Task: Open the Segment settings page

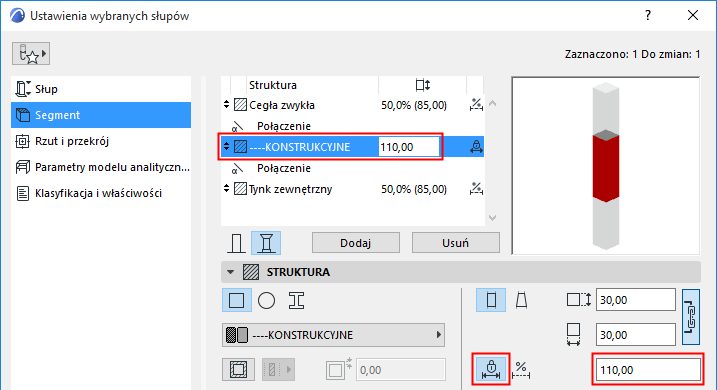Action: click(101, 115)
